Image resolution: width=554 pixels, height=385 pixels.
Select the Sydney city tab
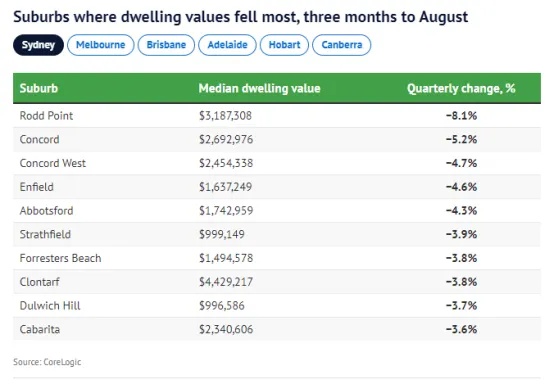click(x=38, y=45)
